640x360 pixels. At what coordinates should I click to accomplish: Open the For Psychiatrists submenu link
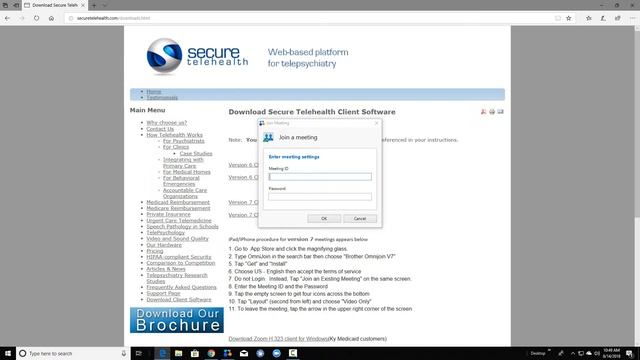pyautogui.click(x=183, y=141)
